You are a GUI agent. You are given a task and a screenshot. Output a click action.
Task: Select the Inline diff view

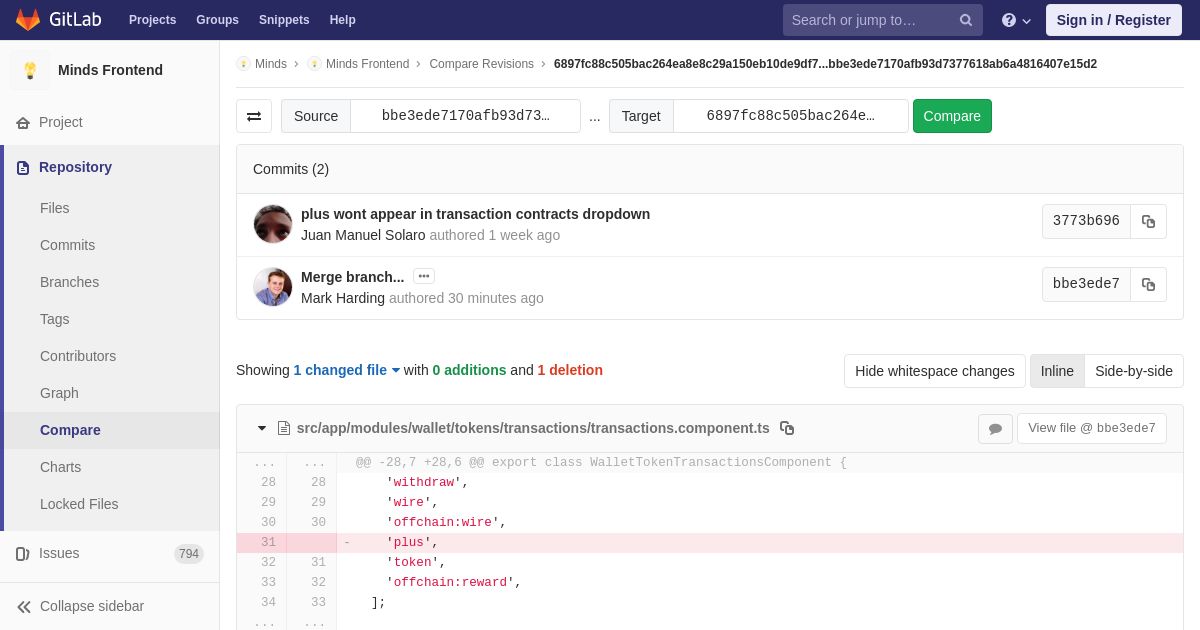click(1057, 371)
